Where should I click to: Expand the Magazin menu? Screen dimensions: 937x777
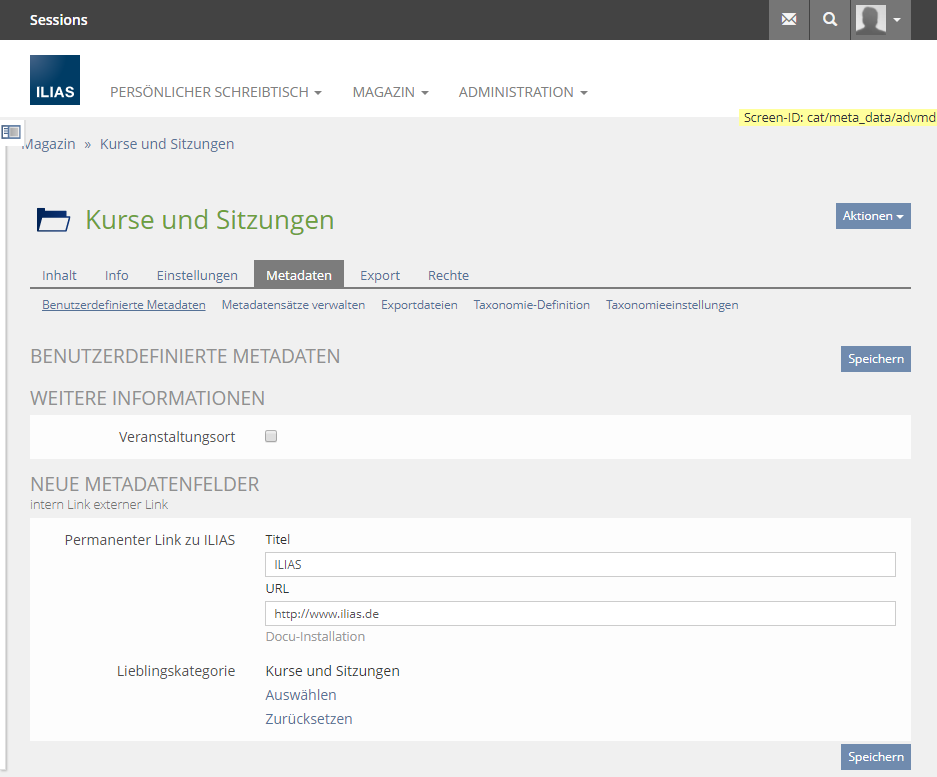click(x=390, y=92)
